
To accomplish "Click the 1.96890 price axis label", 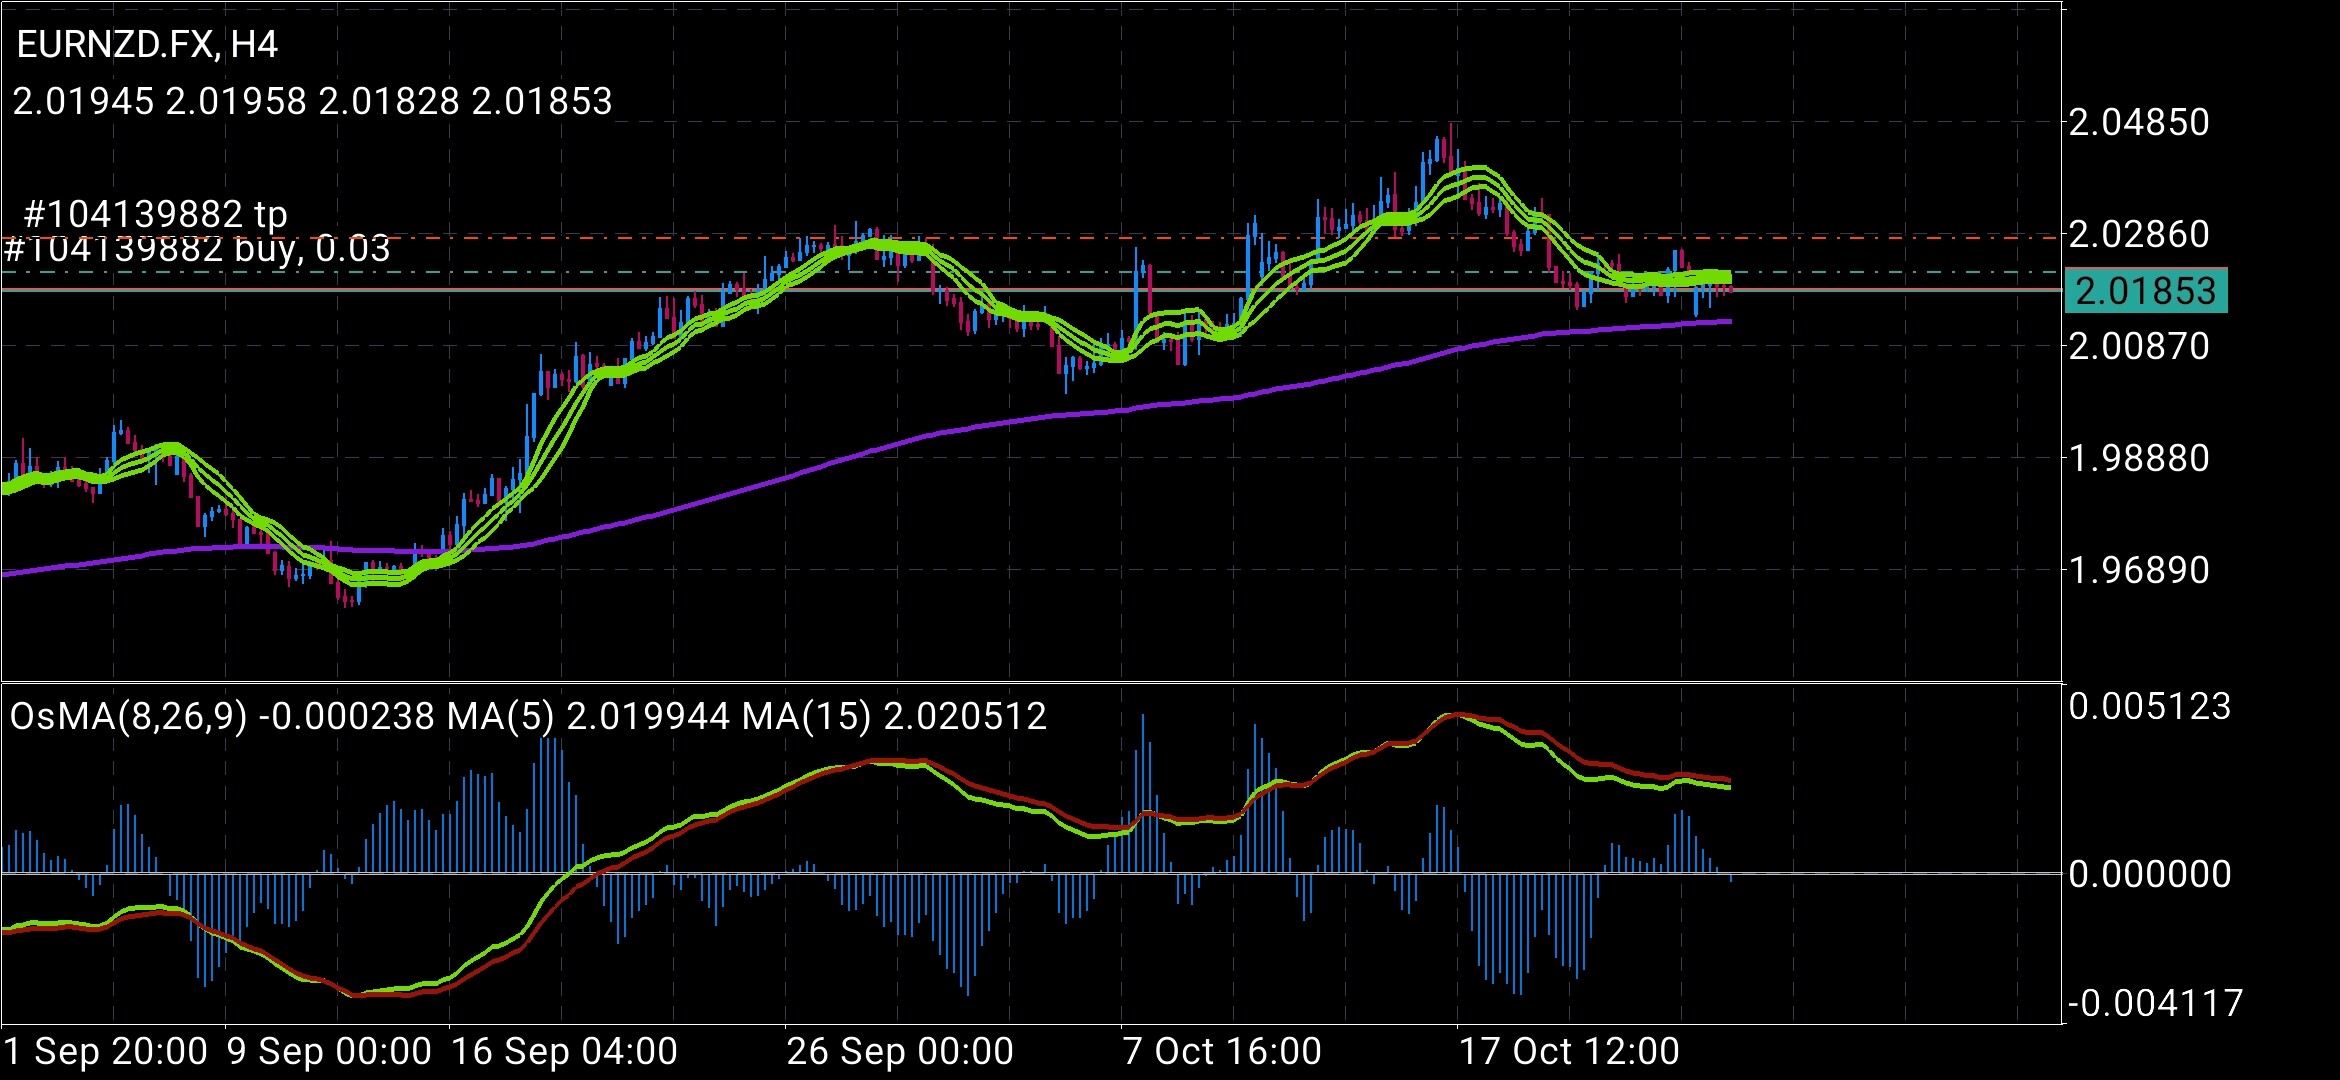I will coord(2139,570).
